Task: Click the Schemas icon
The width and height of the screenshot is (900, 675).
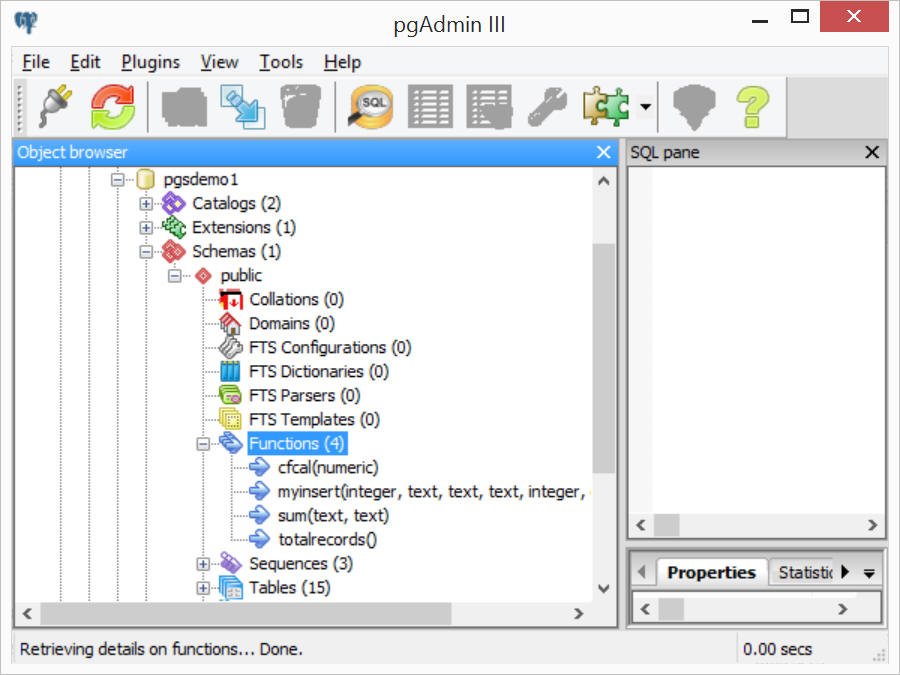Action: coord(174,251)
